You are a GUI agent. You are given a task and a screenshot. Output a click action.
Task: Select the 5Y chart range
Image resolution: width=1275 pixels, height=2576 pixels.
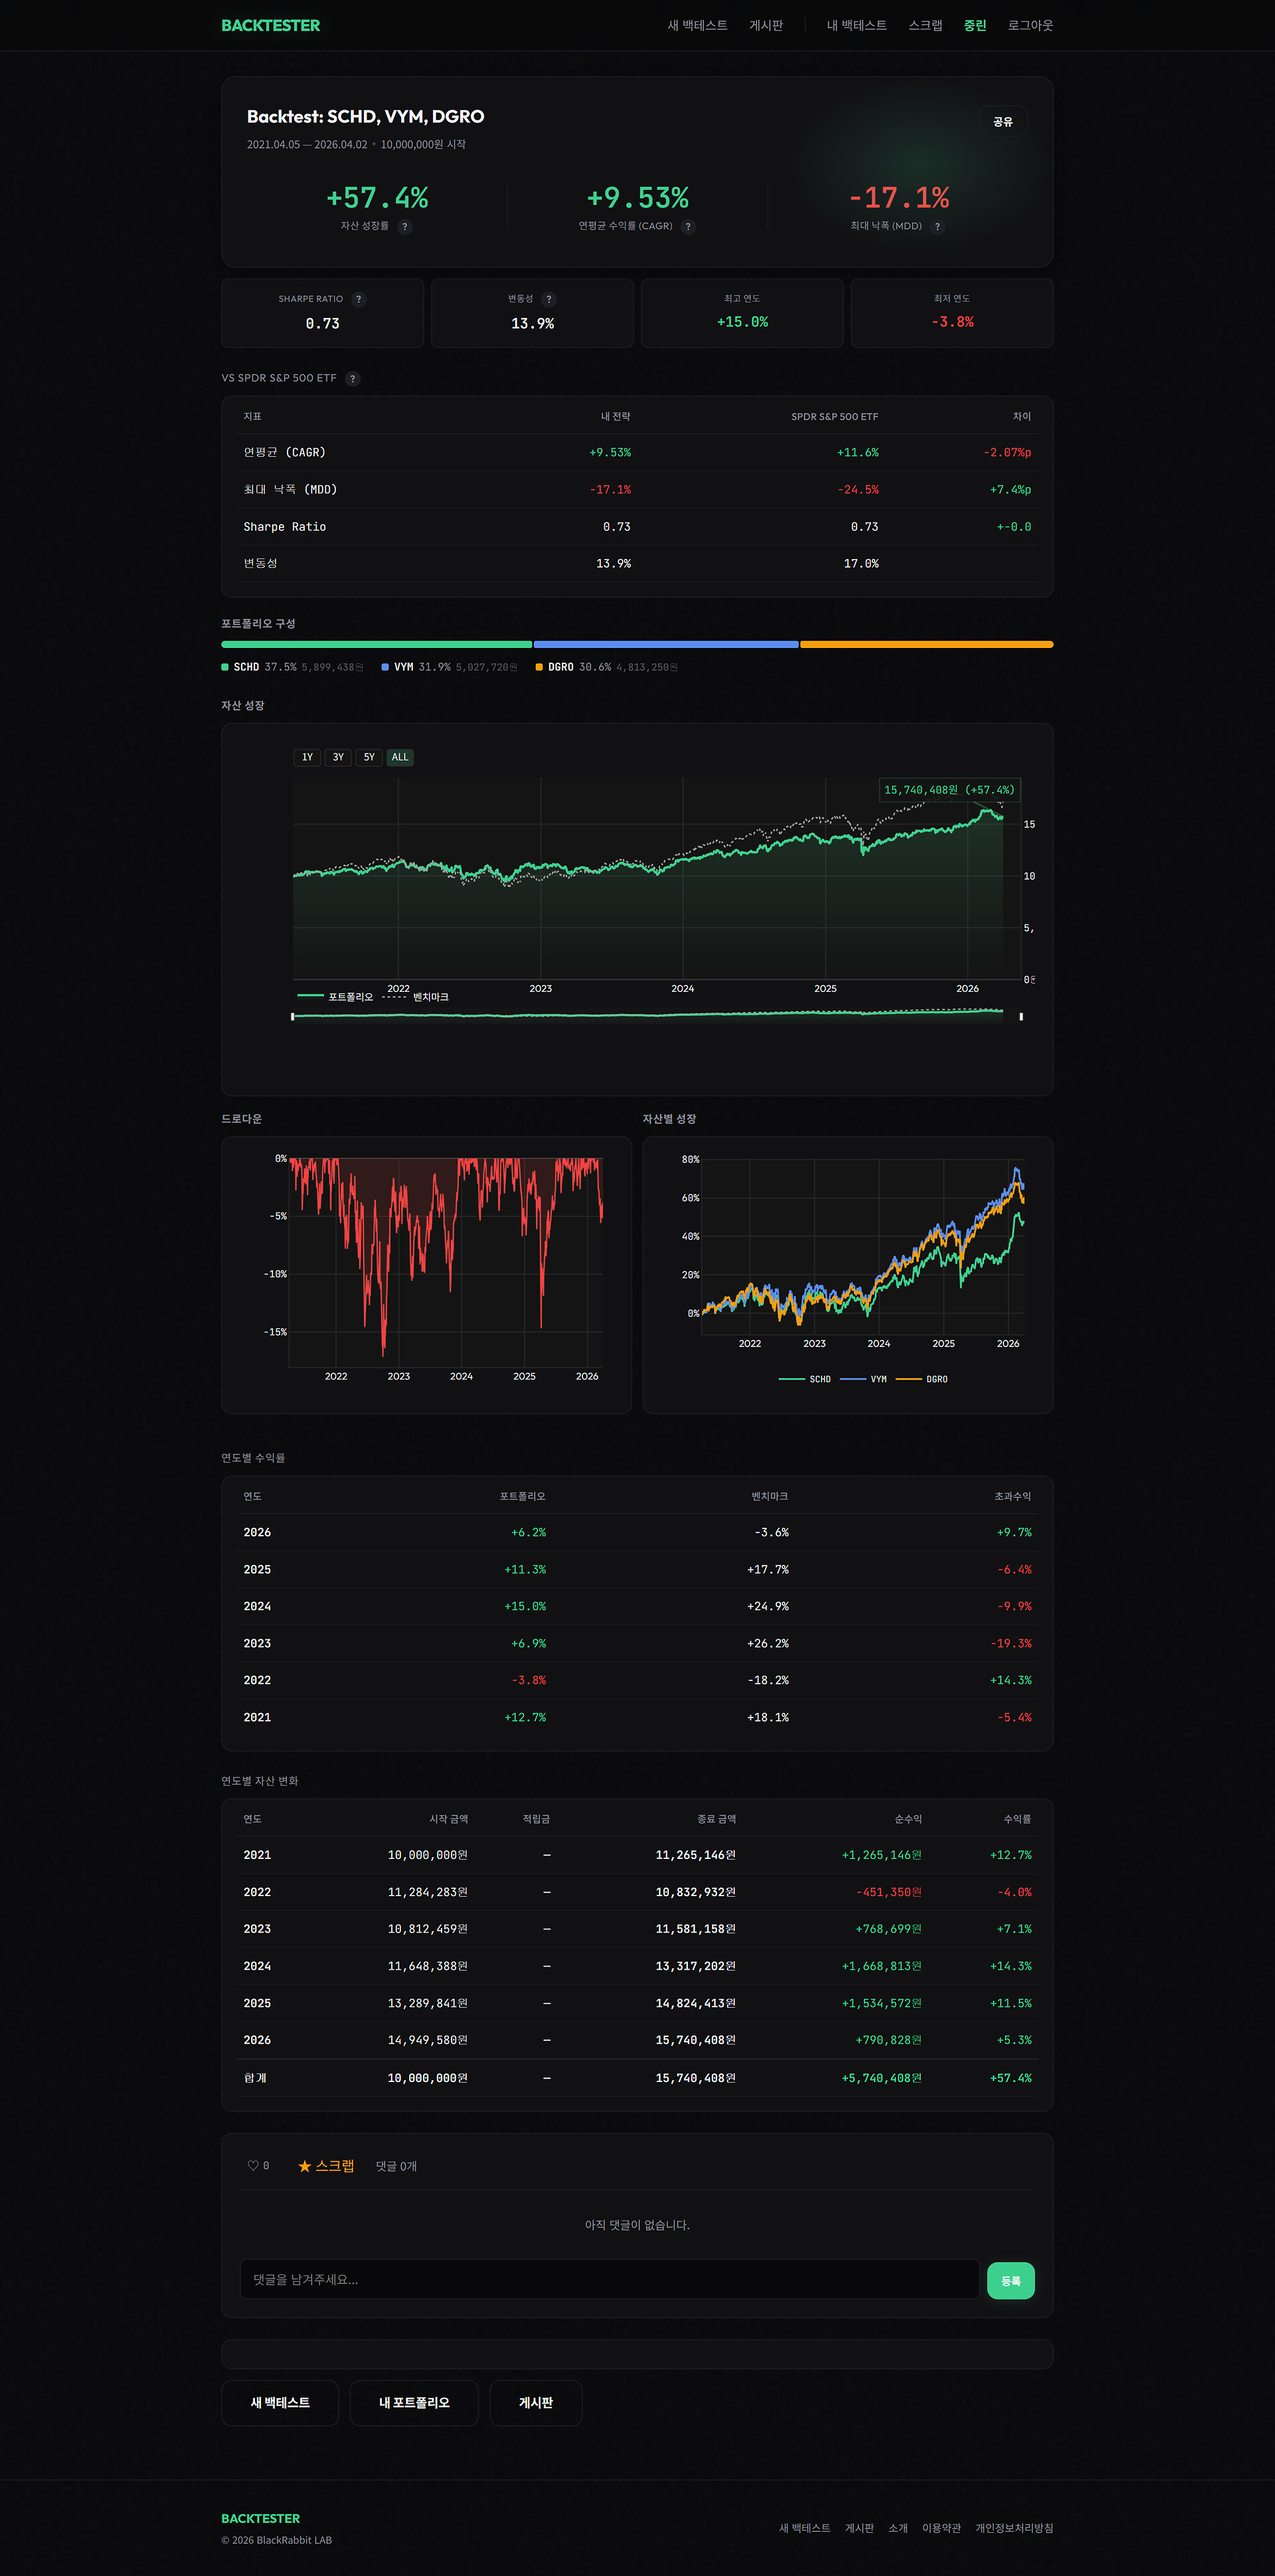[x=369, y=757]
